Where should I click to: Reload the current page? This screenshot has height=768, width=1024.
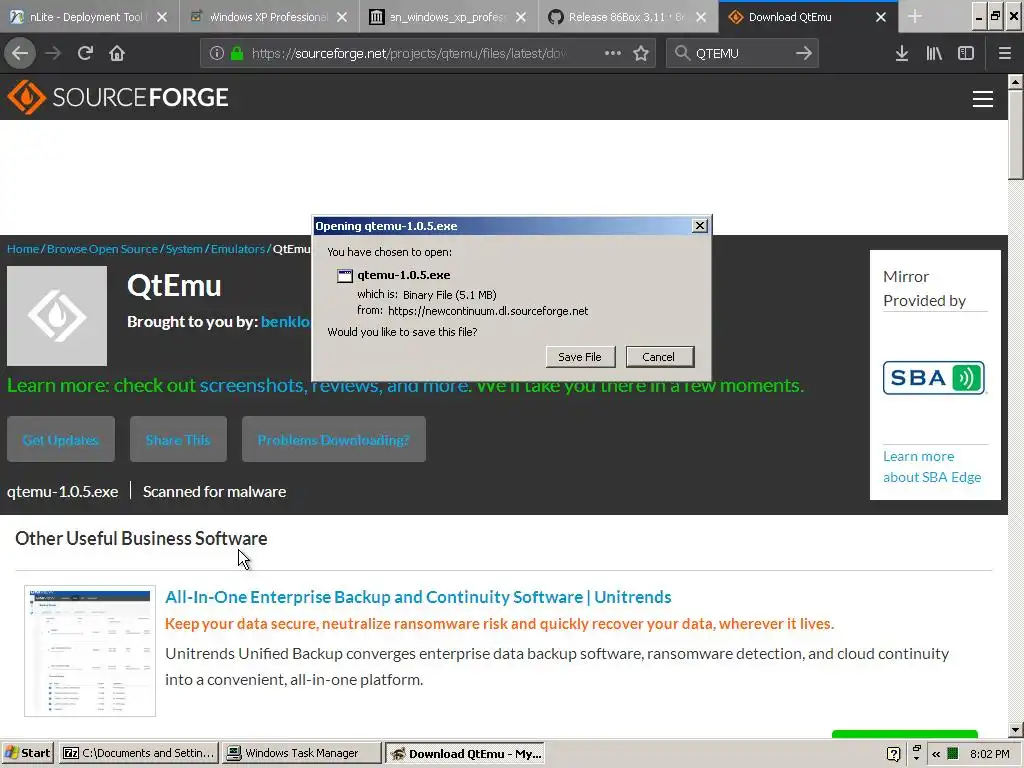coord(85,53)
